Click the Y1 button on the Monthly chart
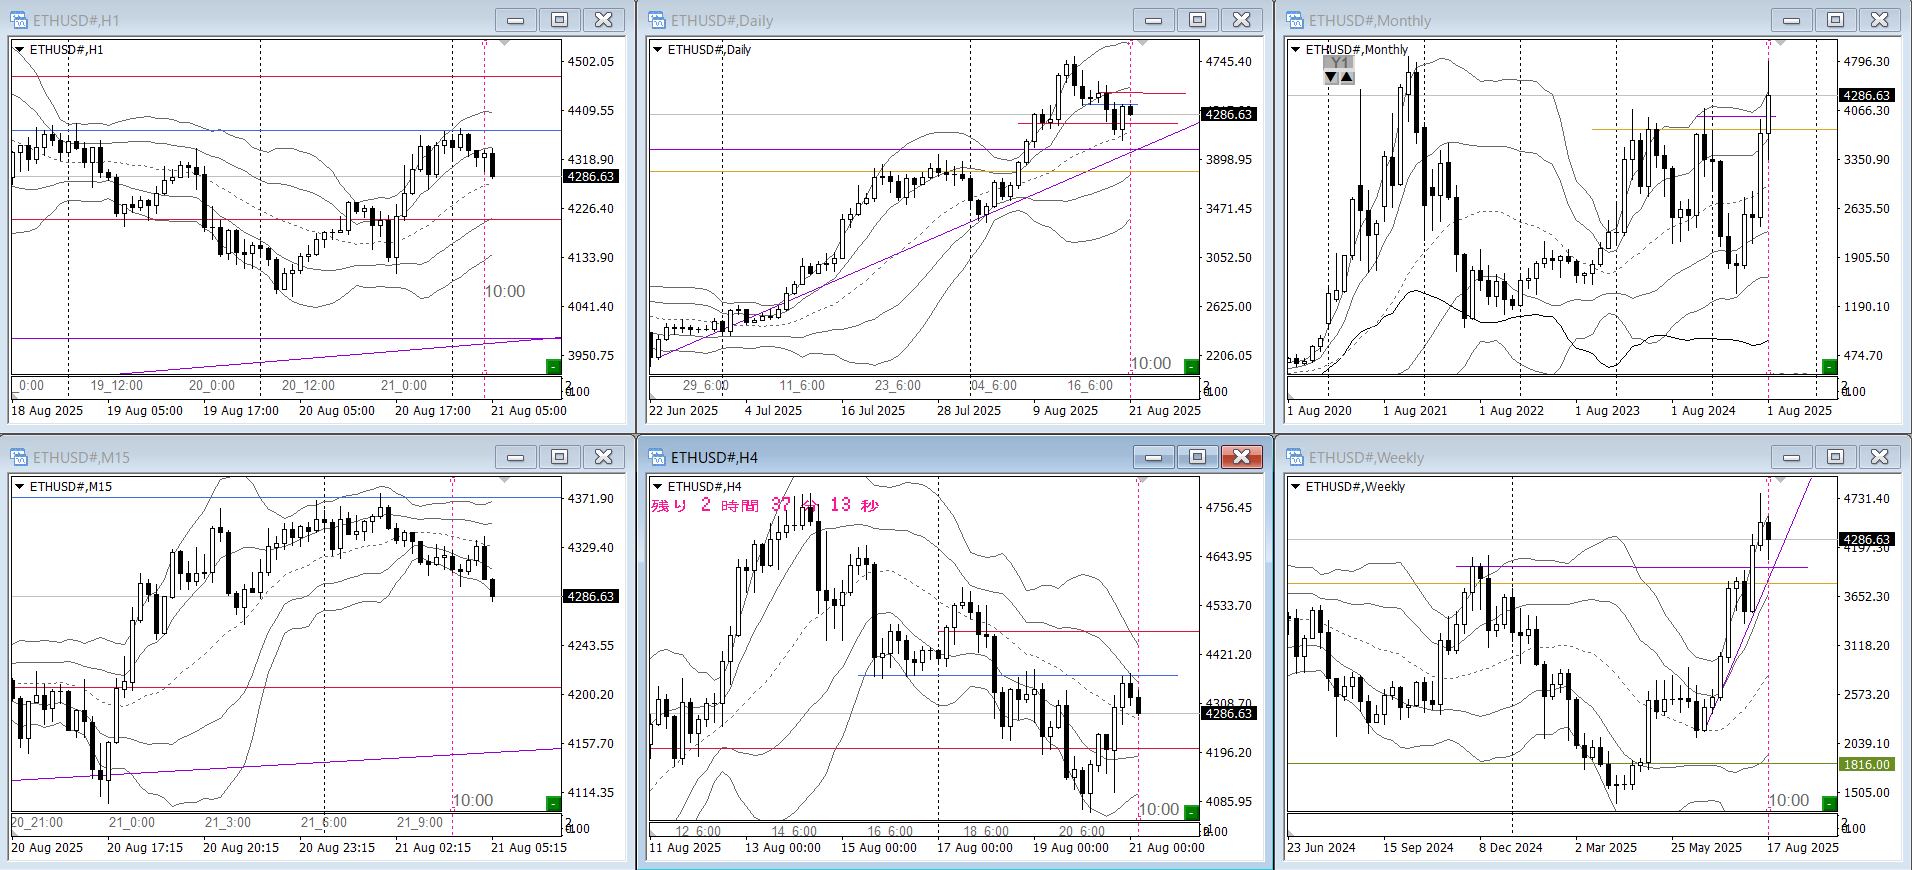Screen dimensions: 1912x870 click(1339, 62)
